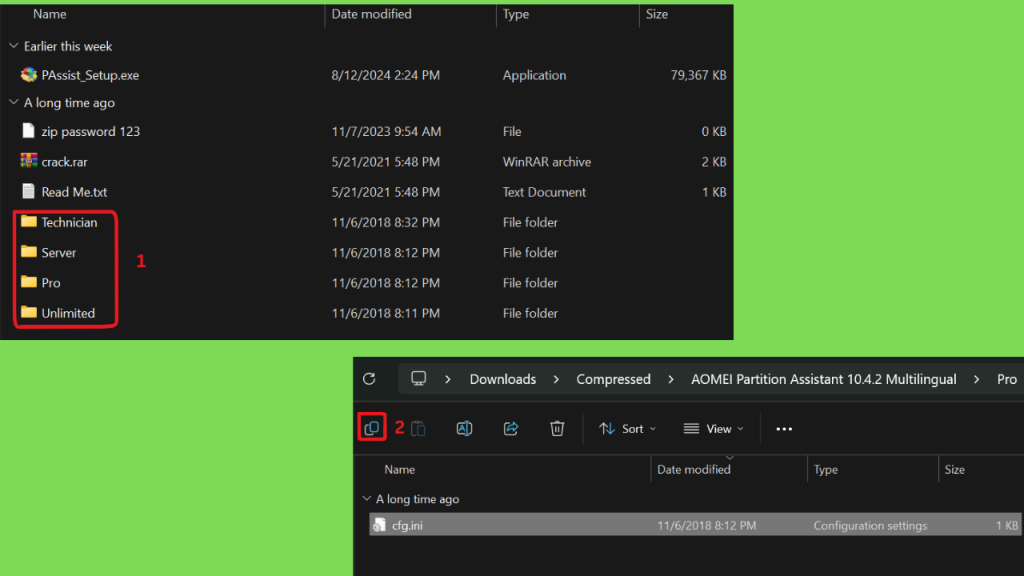Click the Text Document type cell

(544, 192)
